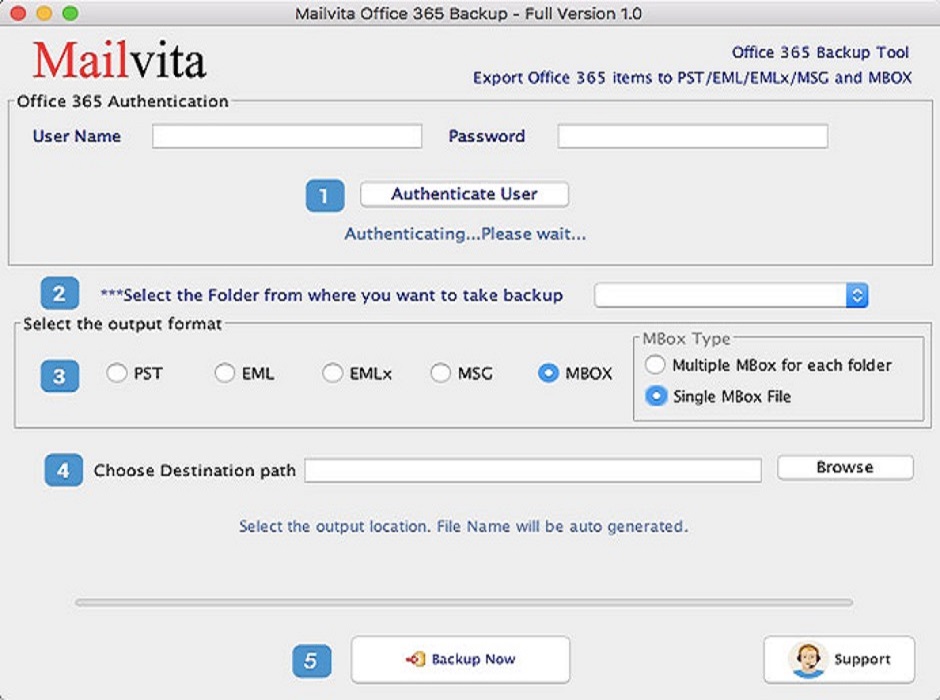Click the Password input field
The height and width of the screenshot is (700, 940).
click(x=692, y=136)
